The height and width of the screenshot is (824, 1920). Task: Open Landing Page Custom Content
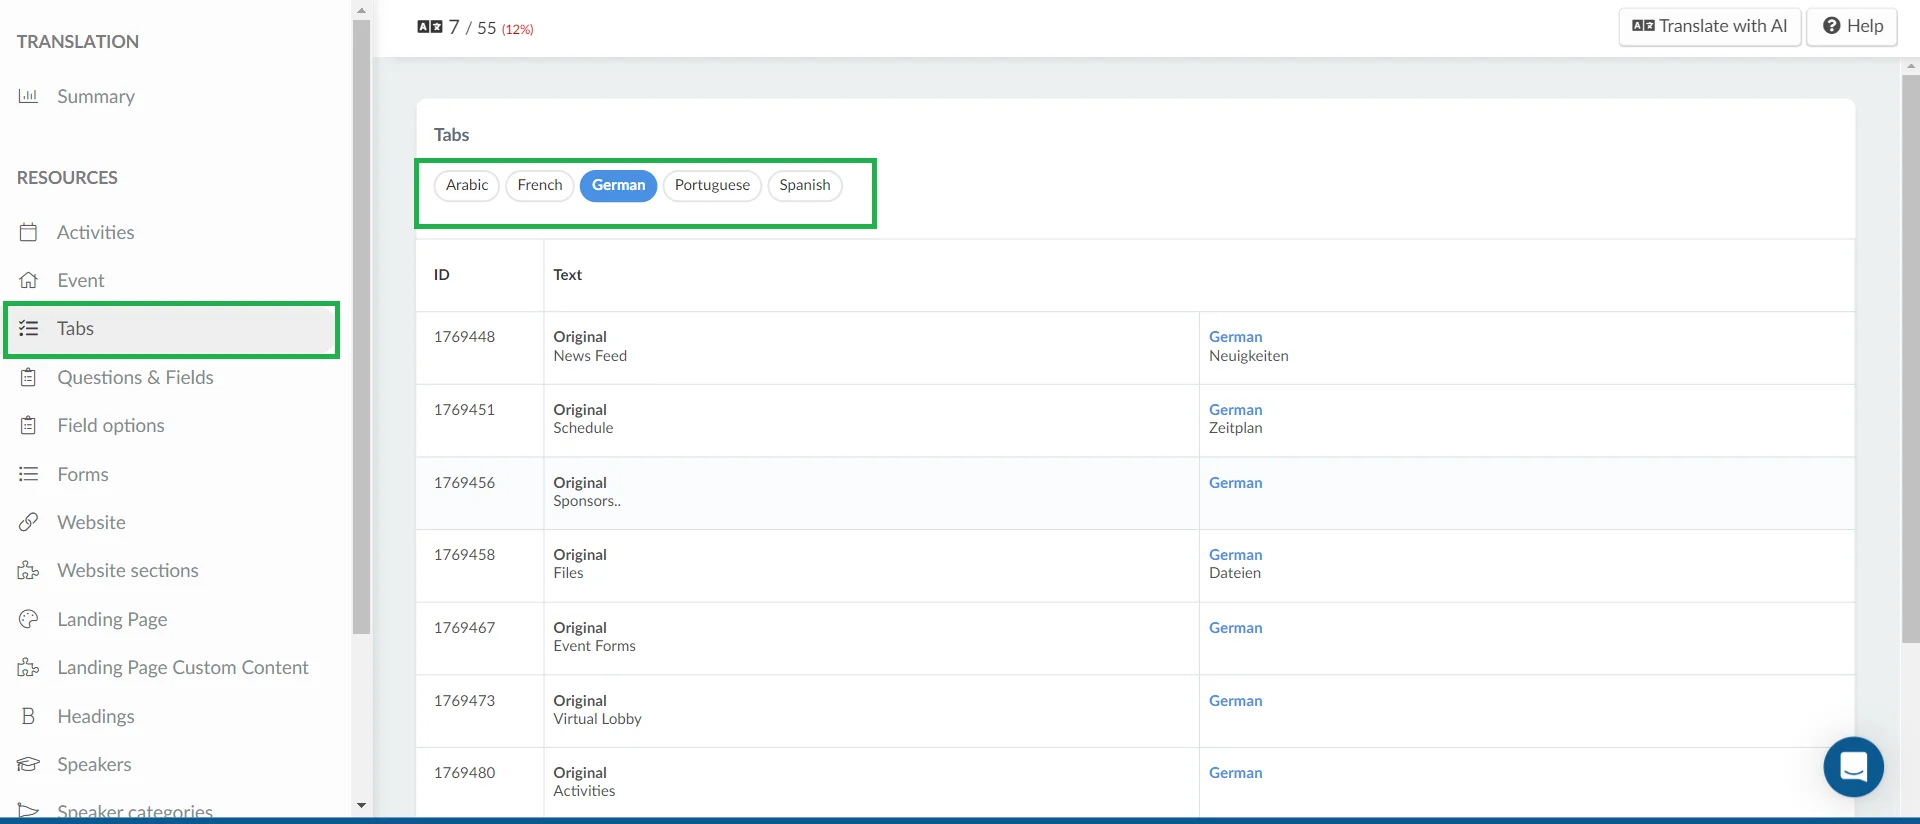click(x=183, y=667)
